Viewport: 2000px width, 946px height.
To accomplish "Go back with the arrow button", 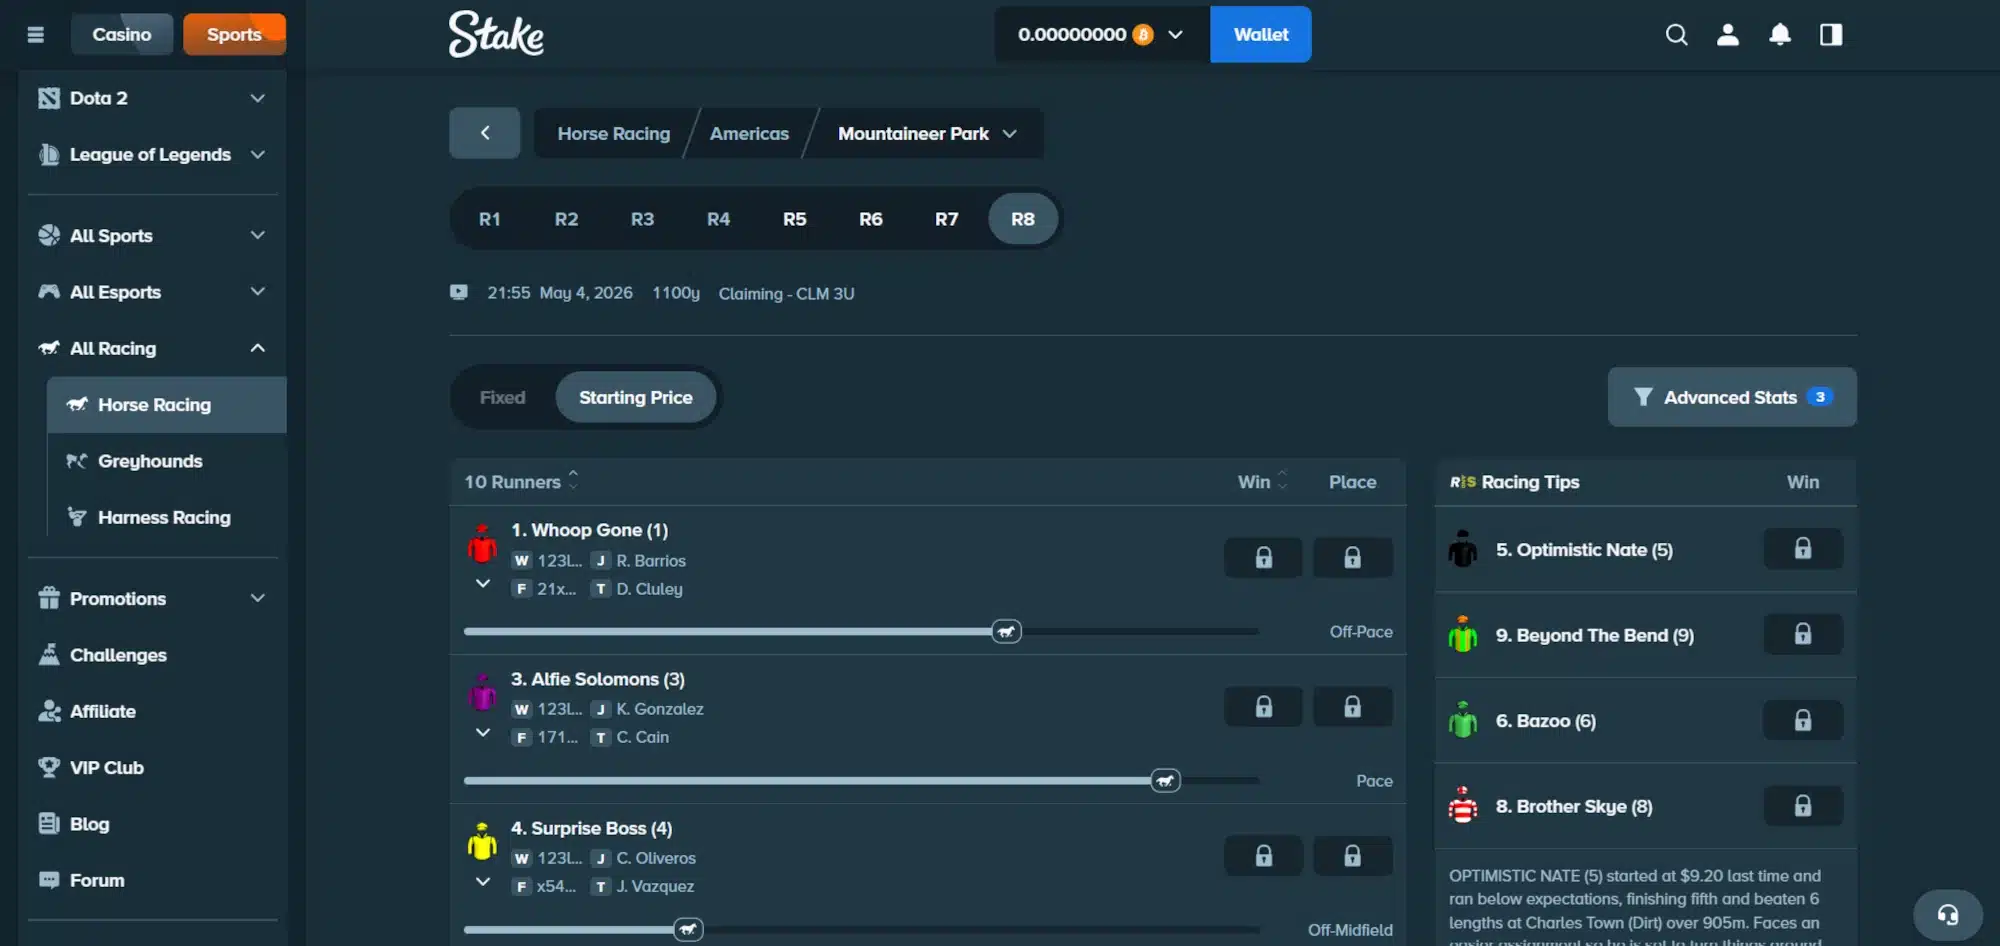I will [485, 133].
